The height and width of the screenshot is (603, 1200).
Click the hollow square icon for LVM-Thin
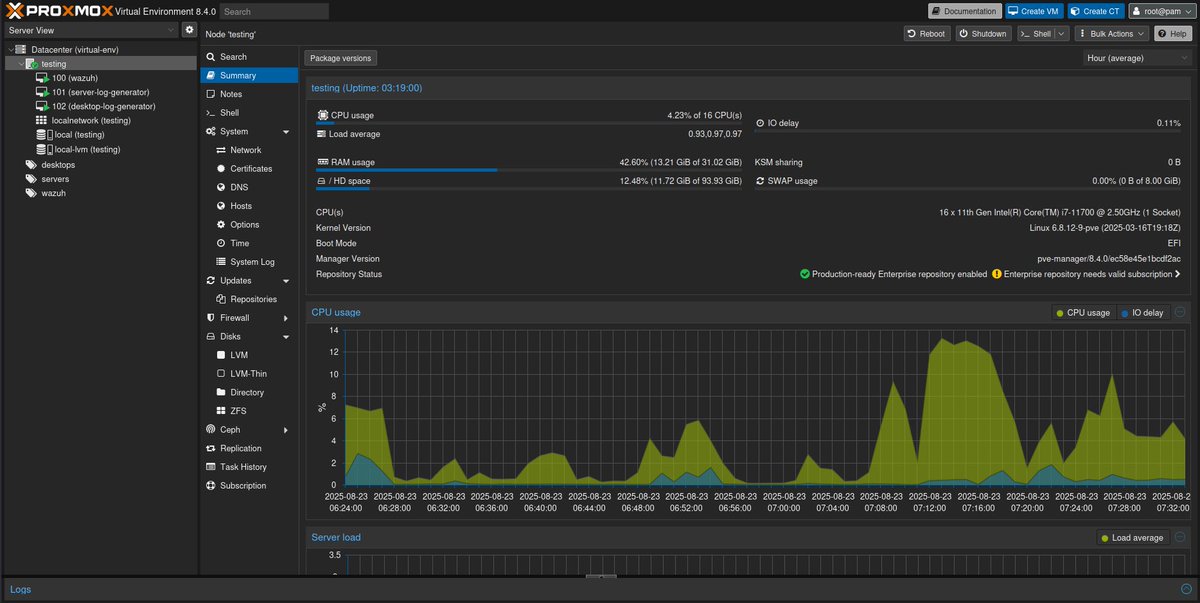(x=221, y=374)
